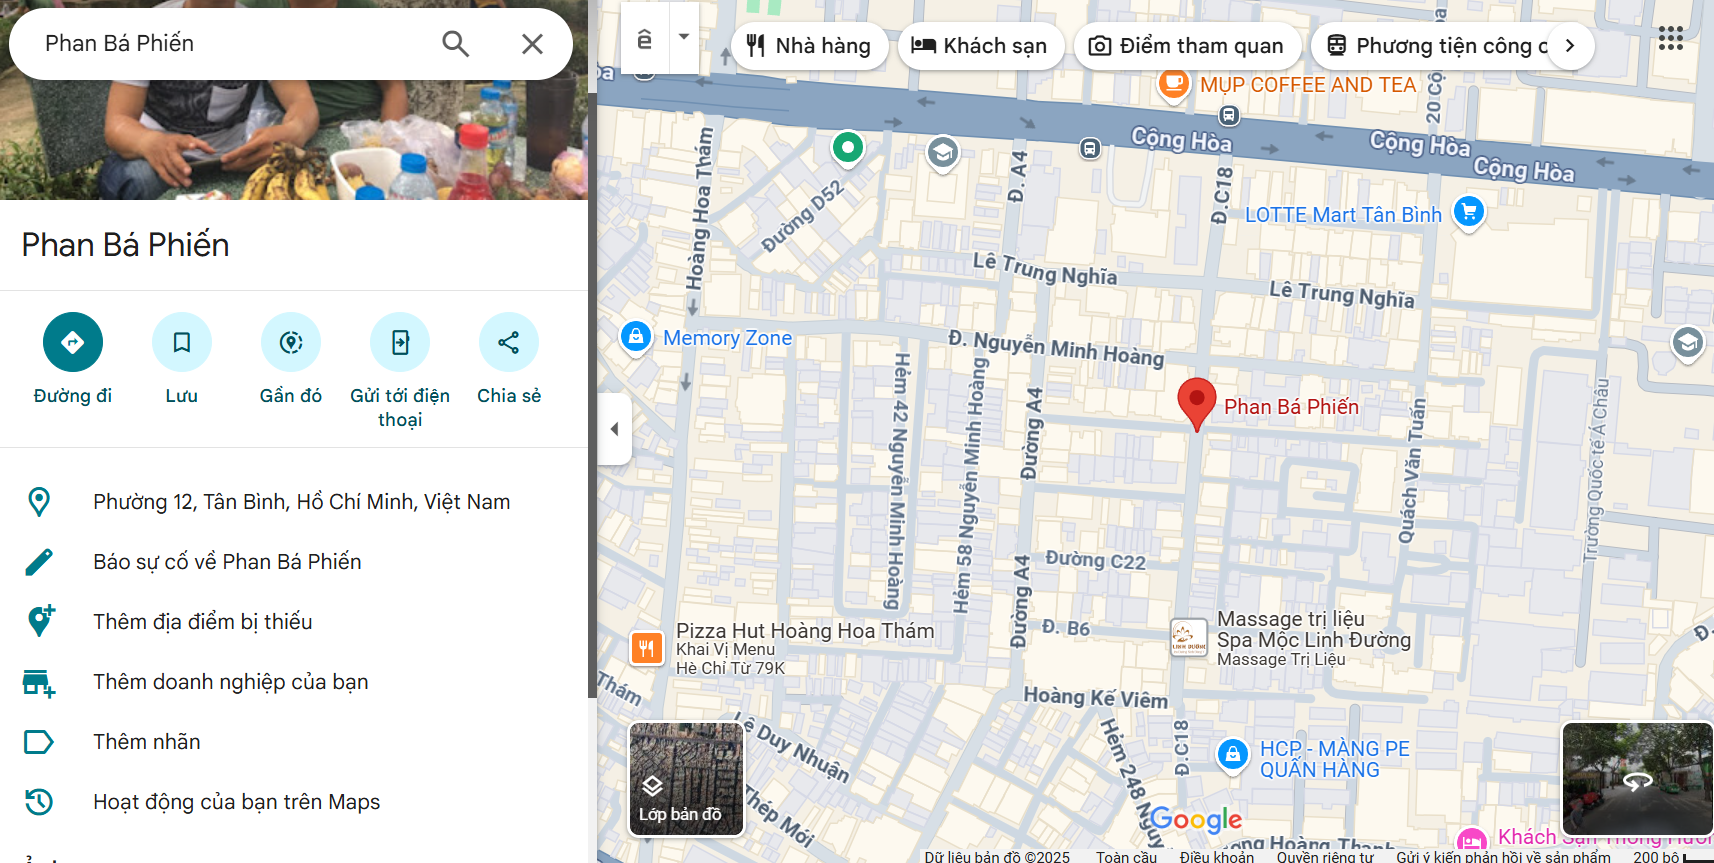The height and width of the screenshot is (863, 1714).
Task: Click the green circle marker on Cộng Hòa
Action: click(848, 148)
